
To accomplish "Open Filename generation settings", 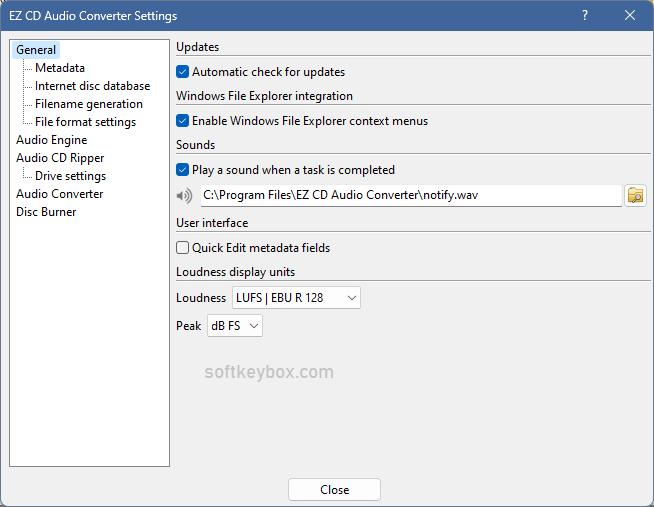I will (x=89, y=104).
